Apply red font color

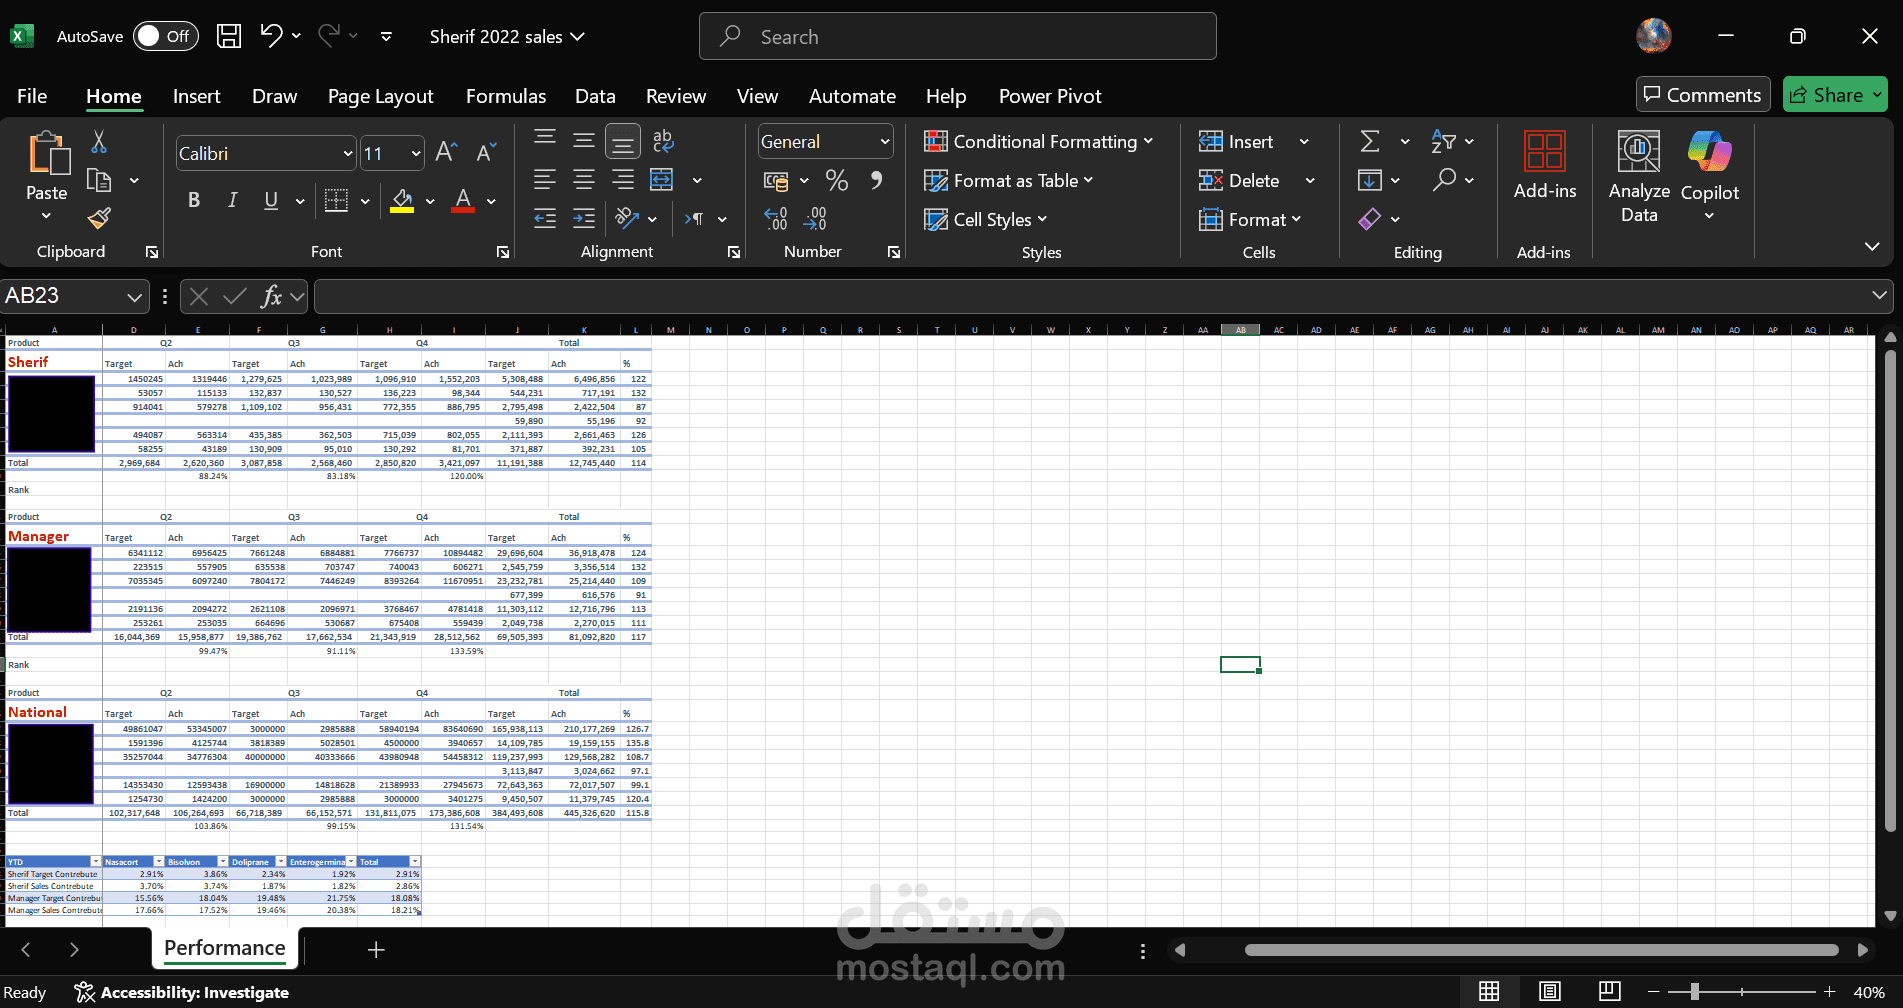tap(463, 200)
